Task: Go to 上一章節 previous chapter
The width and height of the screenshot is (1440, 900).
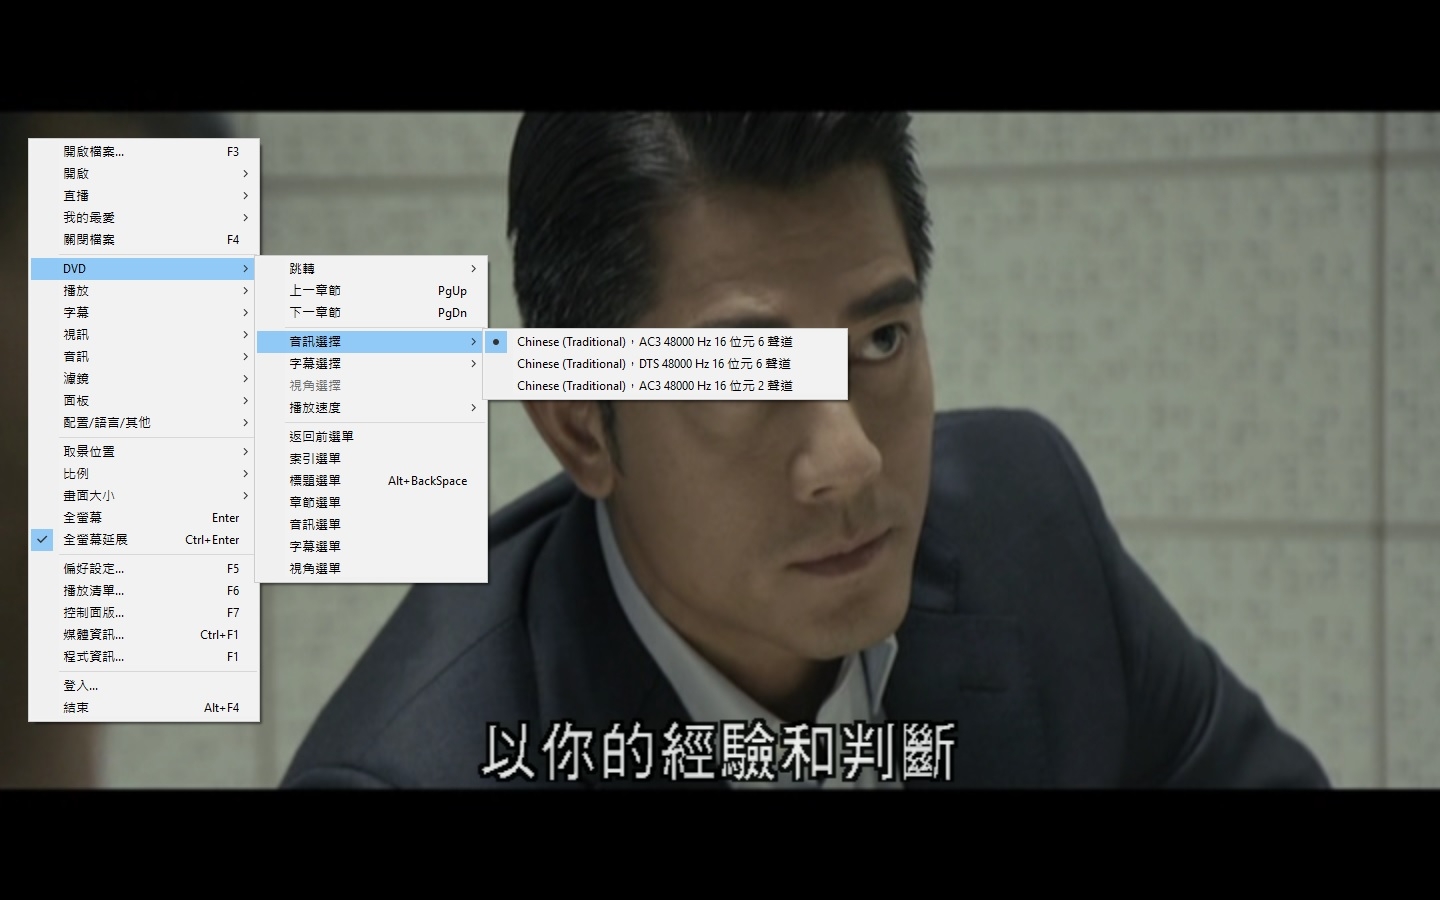Action: pyautogui.click(x=371, y=291)
